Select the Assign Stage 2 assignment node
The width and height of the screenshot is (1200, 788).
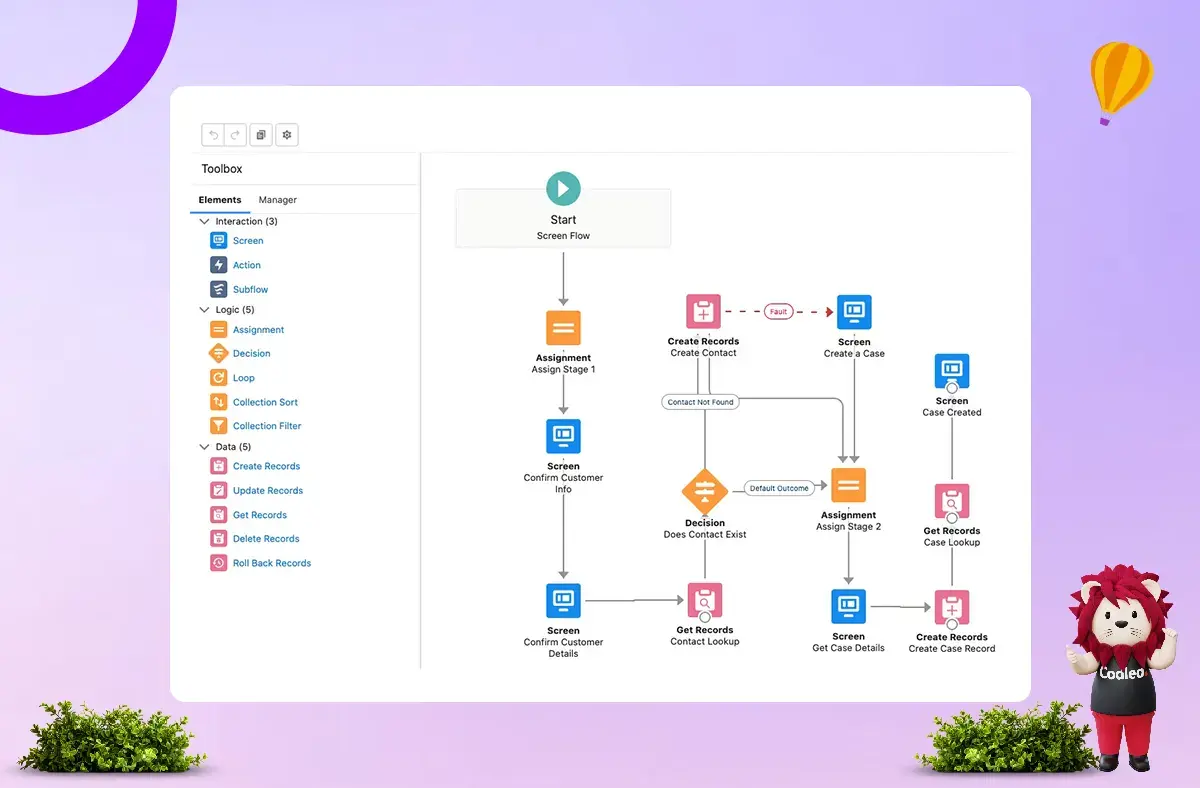point(848,486)
